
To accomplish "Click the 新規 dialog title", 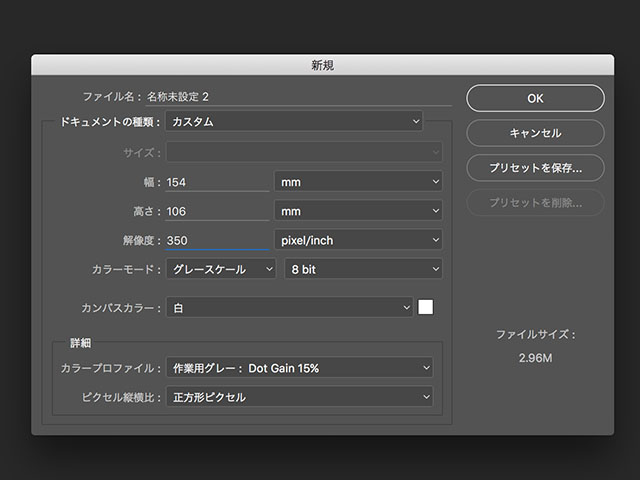I will tap(322, 65).
